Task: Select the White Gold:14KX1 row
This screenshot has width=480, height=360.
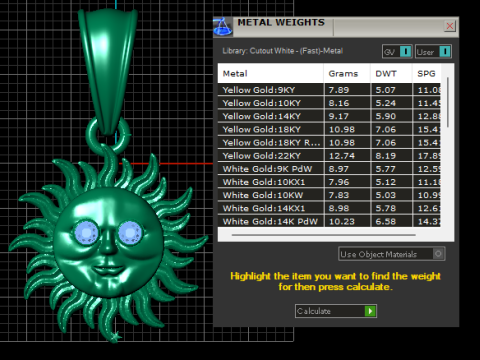Action: (x=329, y=208)
